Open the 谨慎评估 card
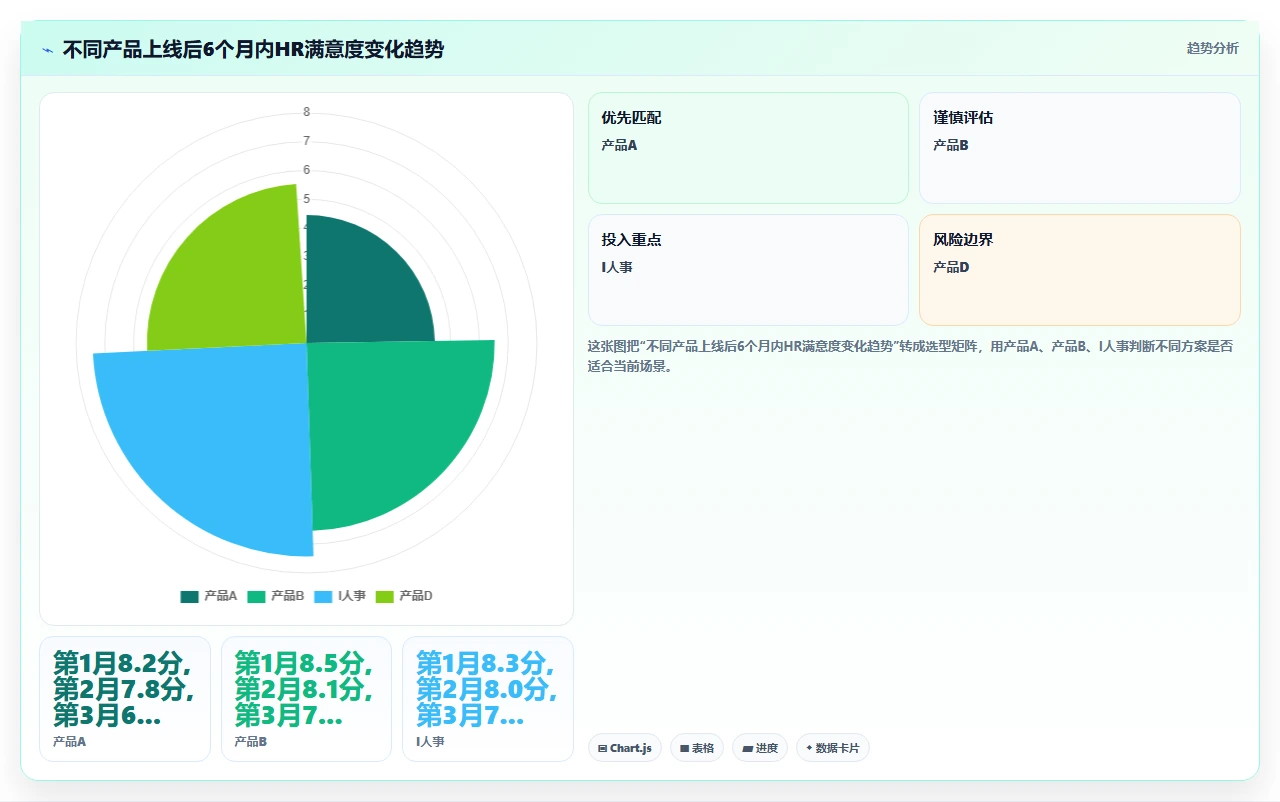1280x802 pixels. 1080,148
